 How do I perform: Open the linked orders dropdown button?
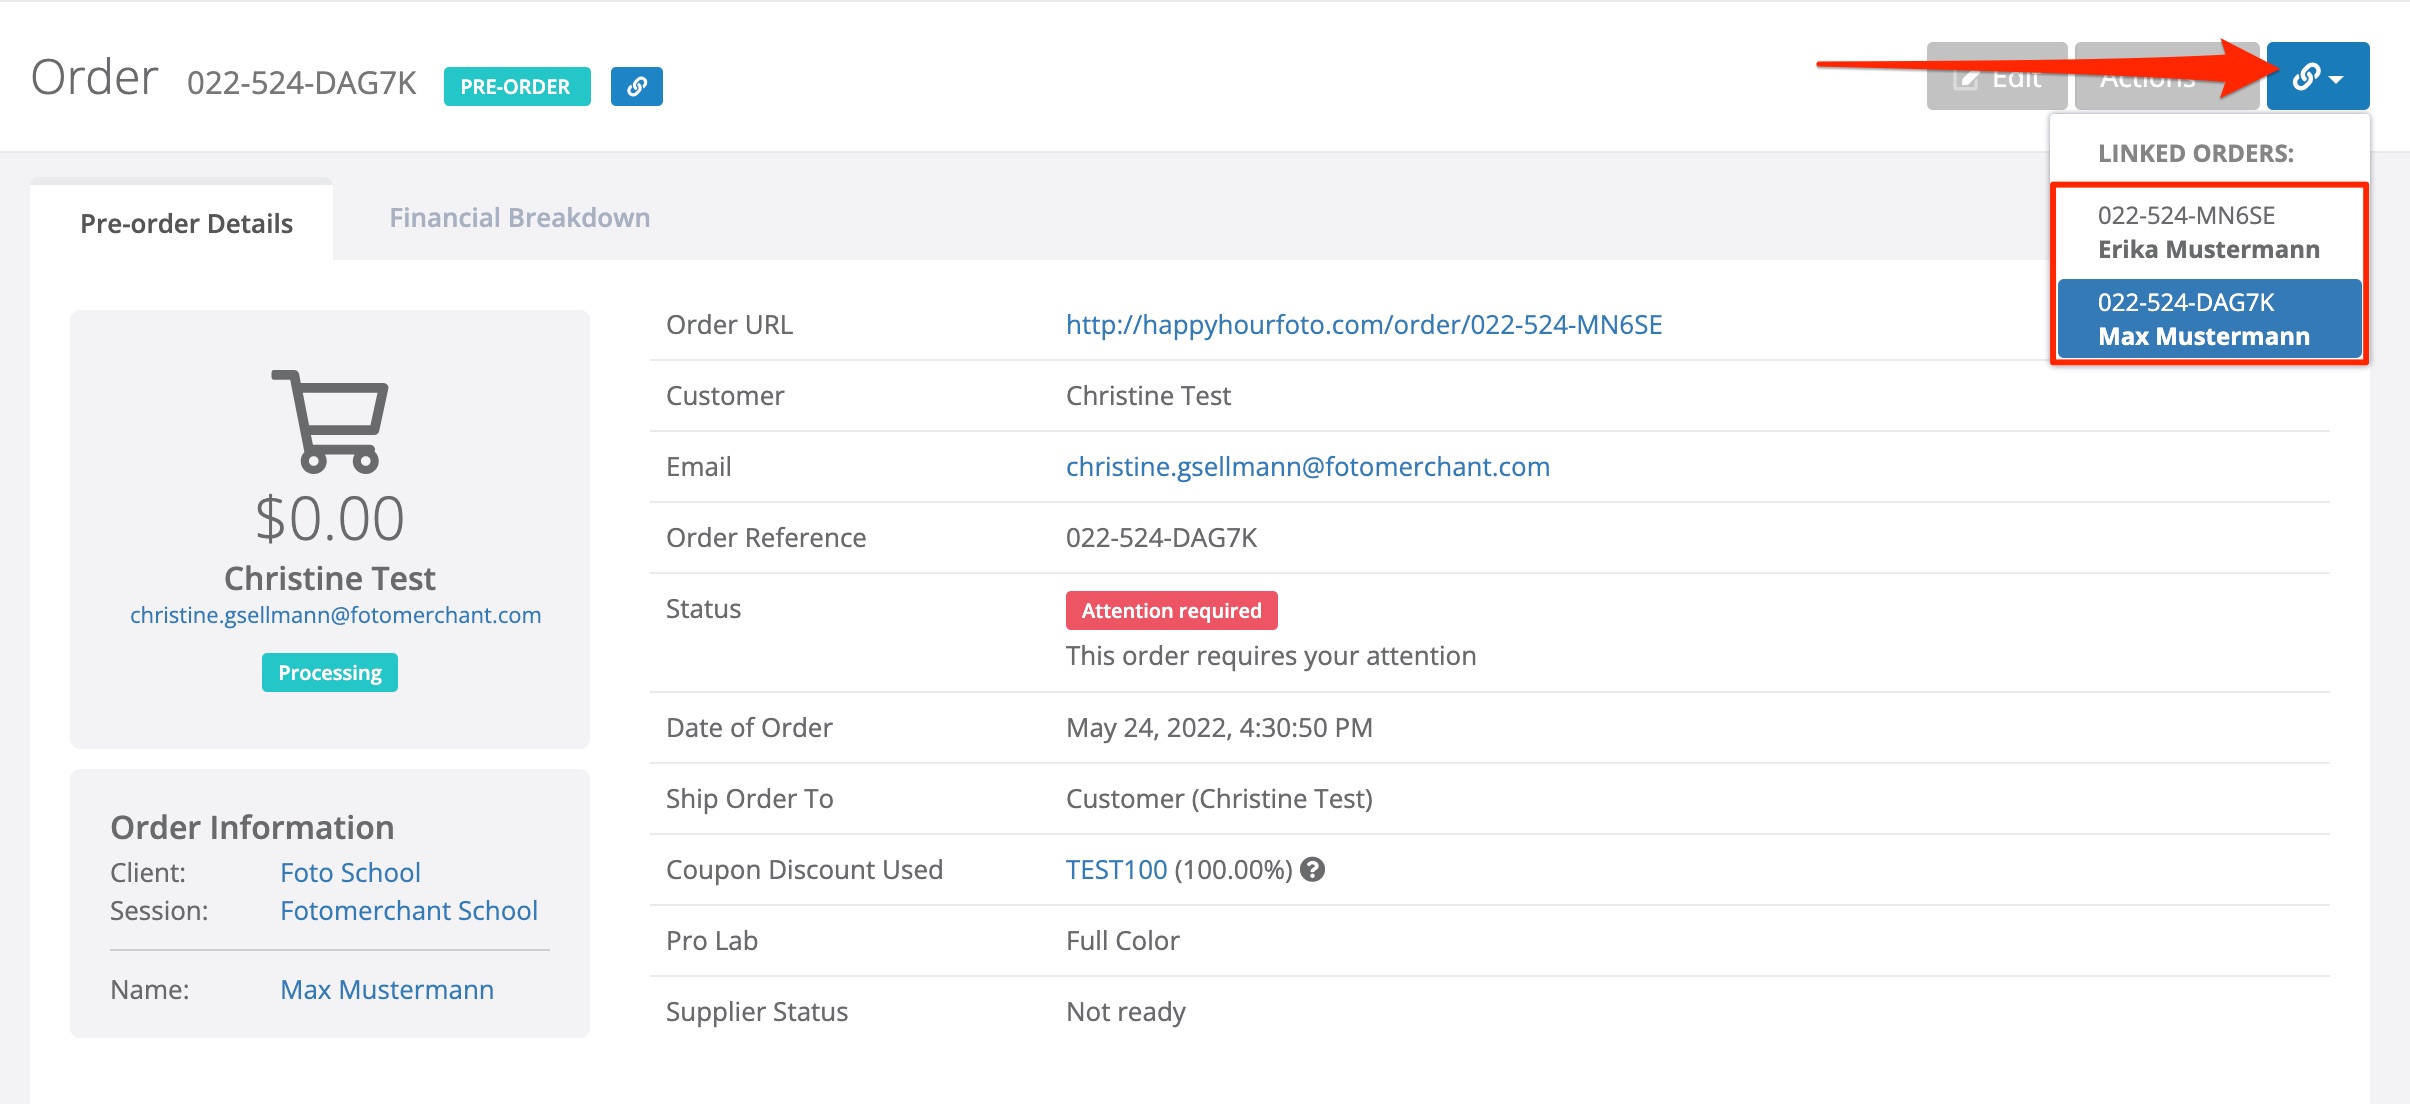(2317, 76)
